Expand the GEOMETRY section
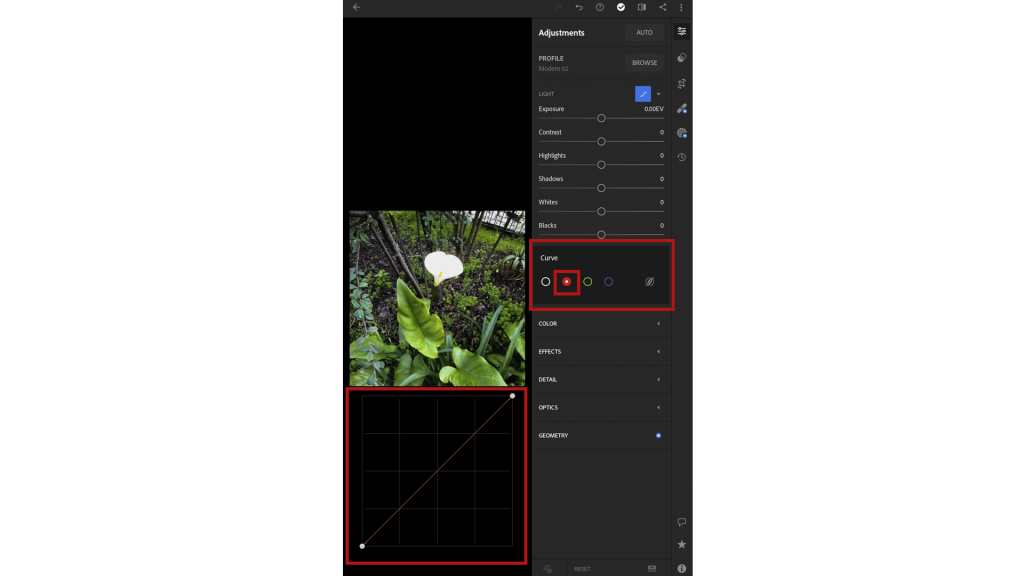This screenshot has height=576, width=1024. pyautogui.click(x=601, y=436)
